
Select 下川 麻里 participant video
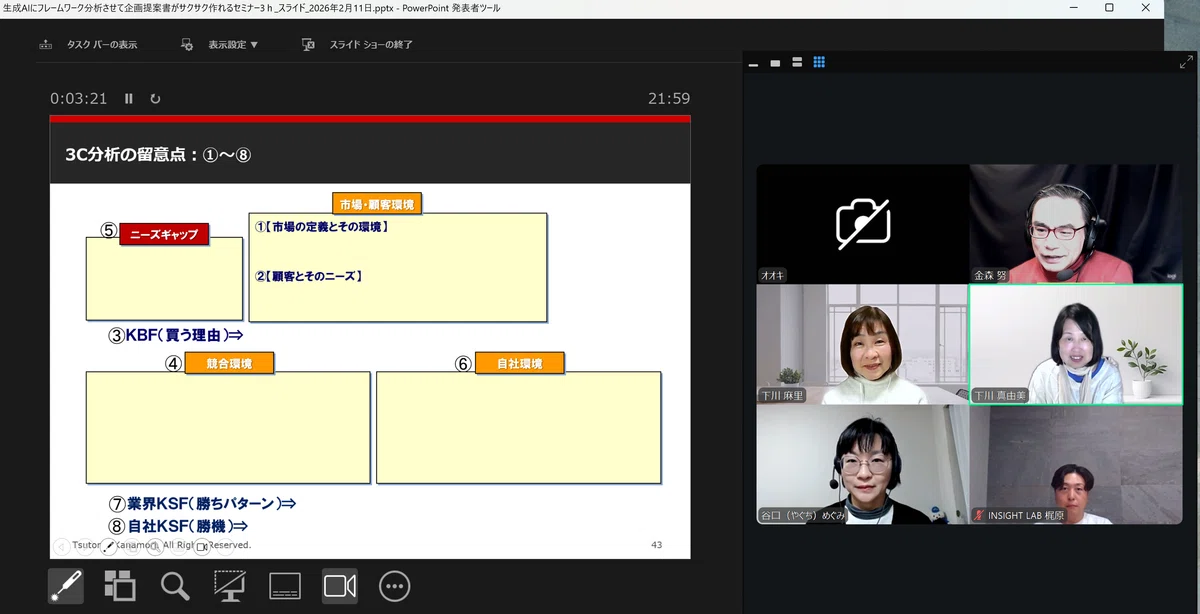(863, 344)
